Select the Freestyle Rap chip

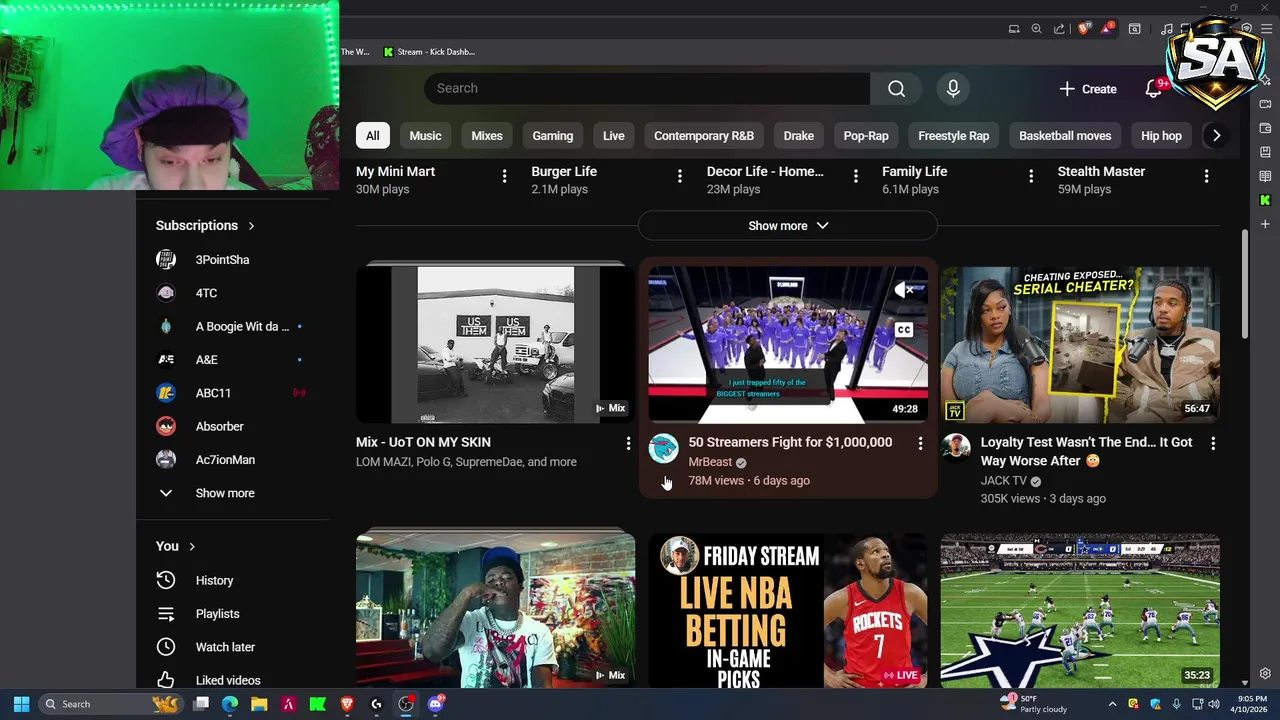pos(954,136)
